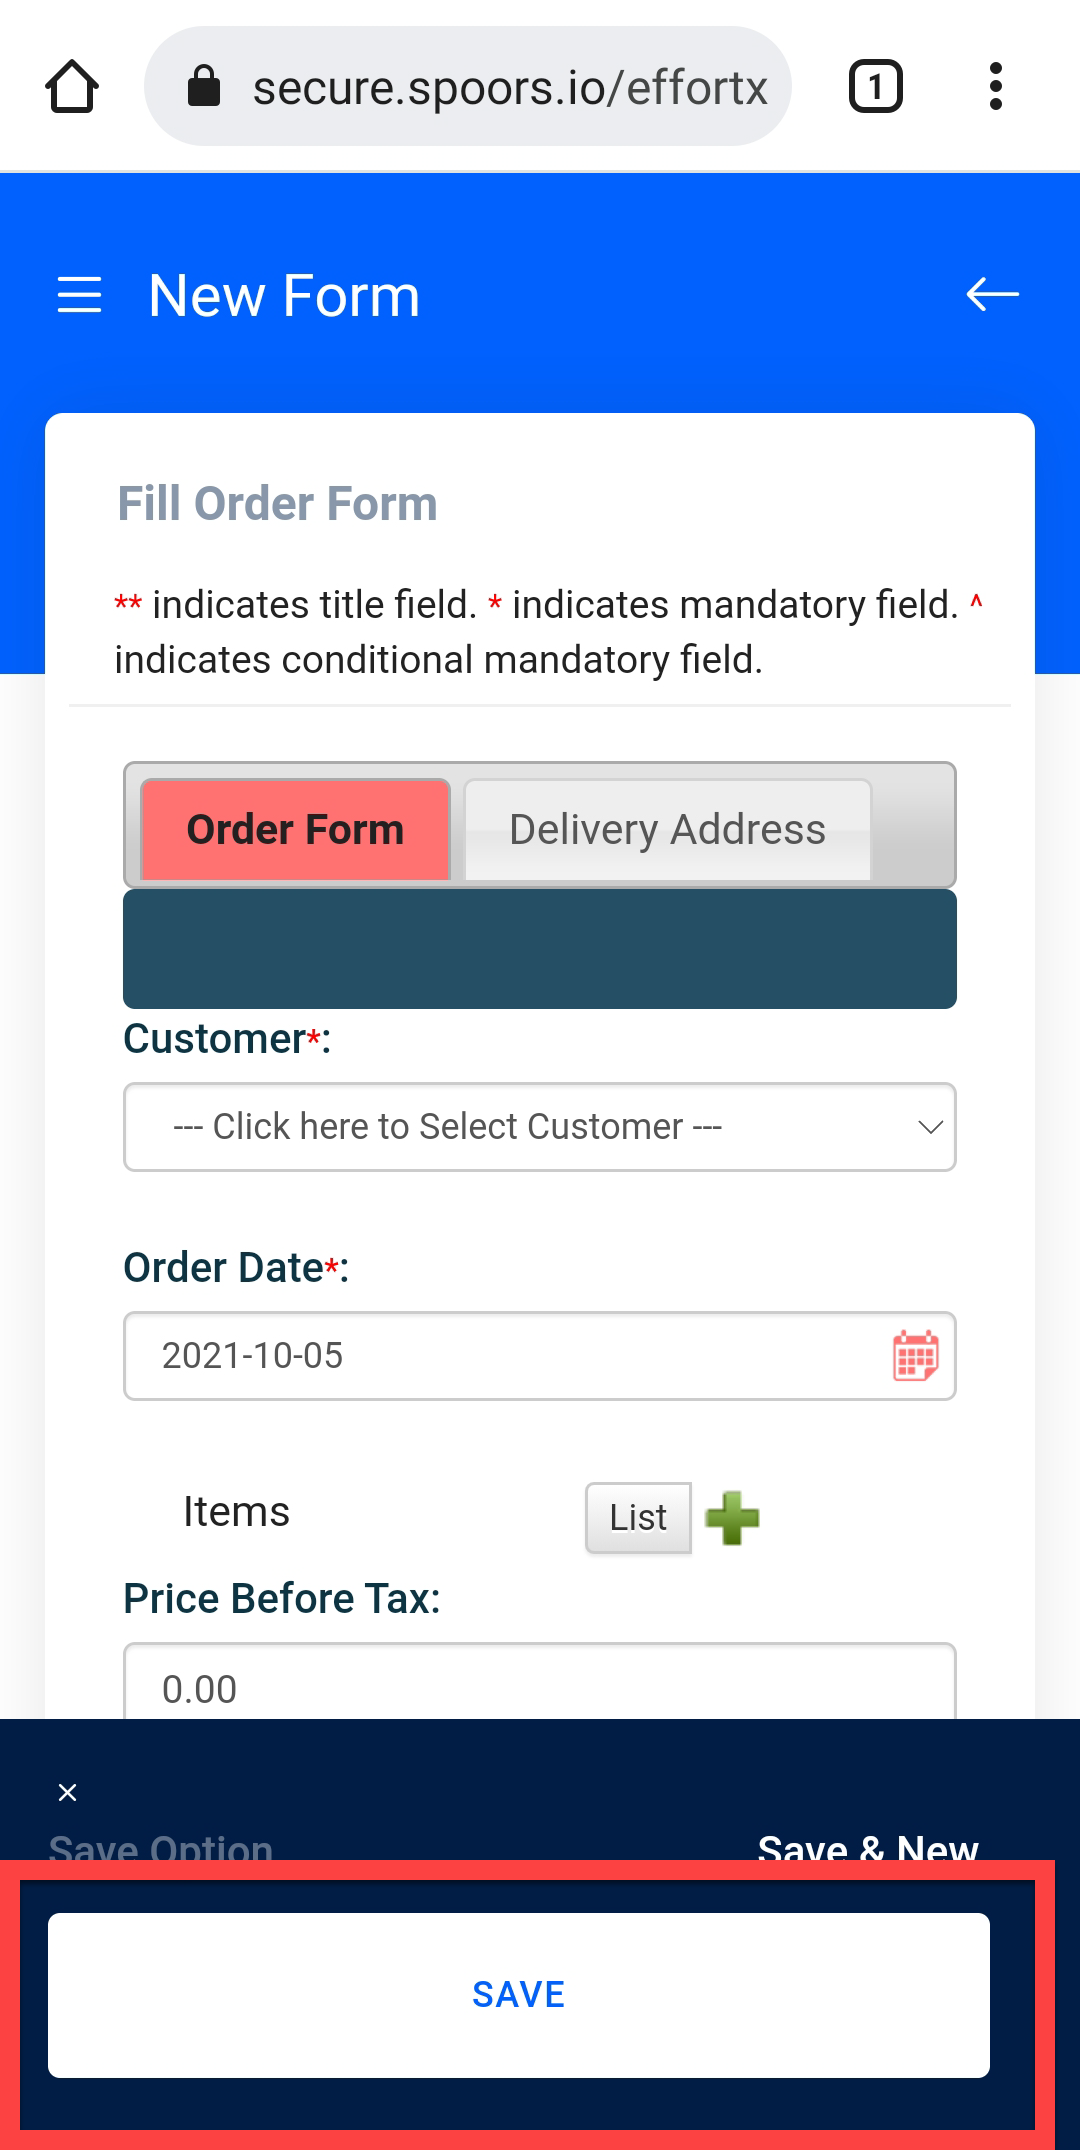Image resolution: width=1080 pixels, height=2150 pixels.
Task: Tap the site security lock icon
Action: [x=204, y=86]
